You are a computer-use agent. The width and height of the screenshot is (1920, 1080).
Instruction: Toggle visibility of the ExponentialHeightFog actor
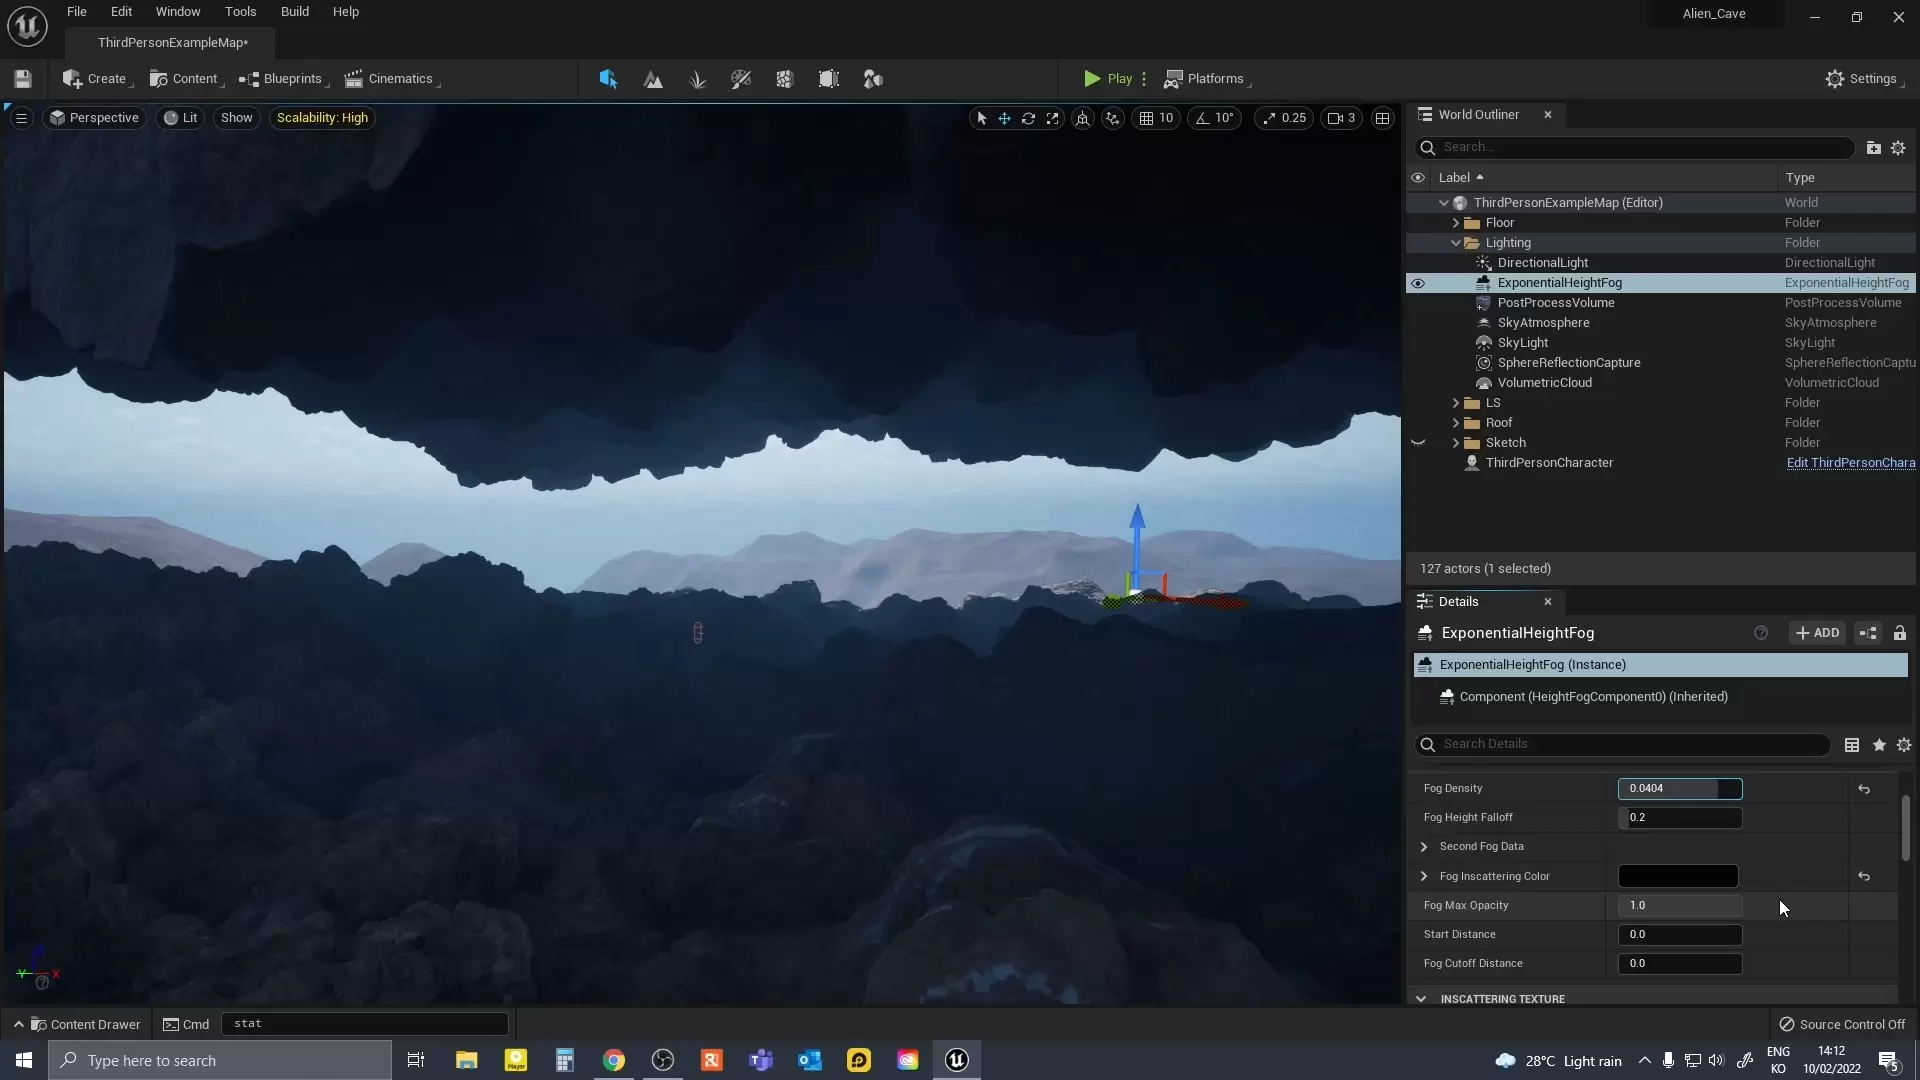1417,283
